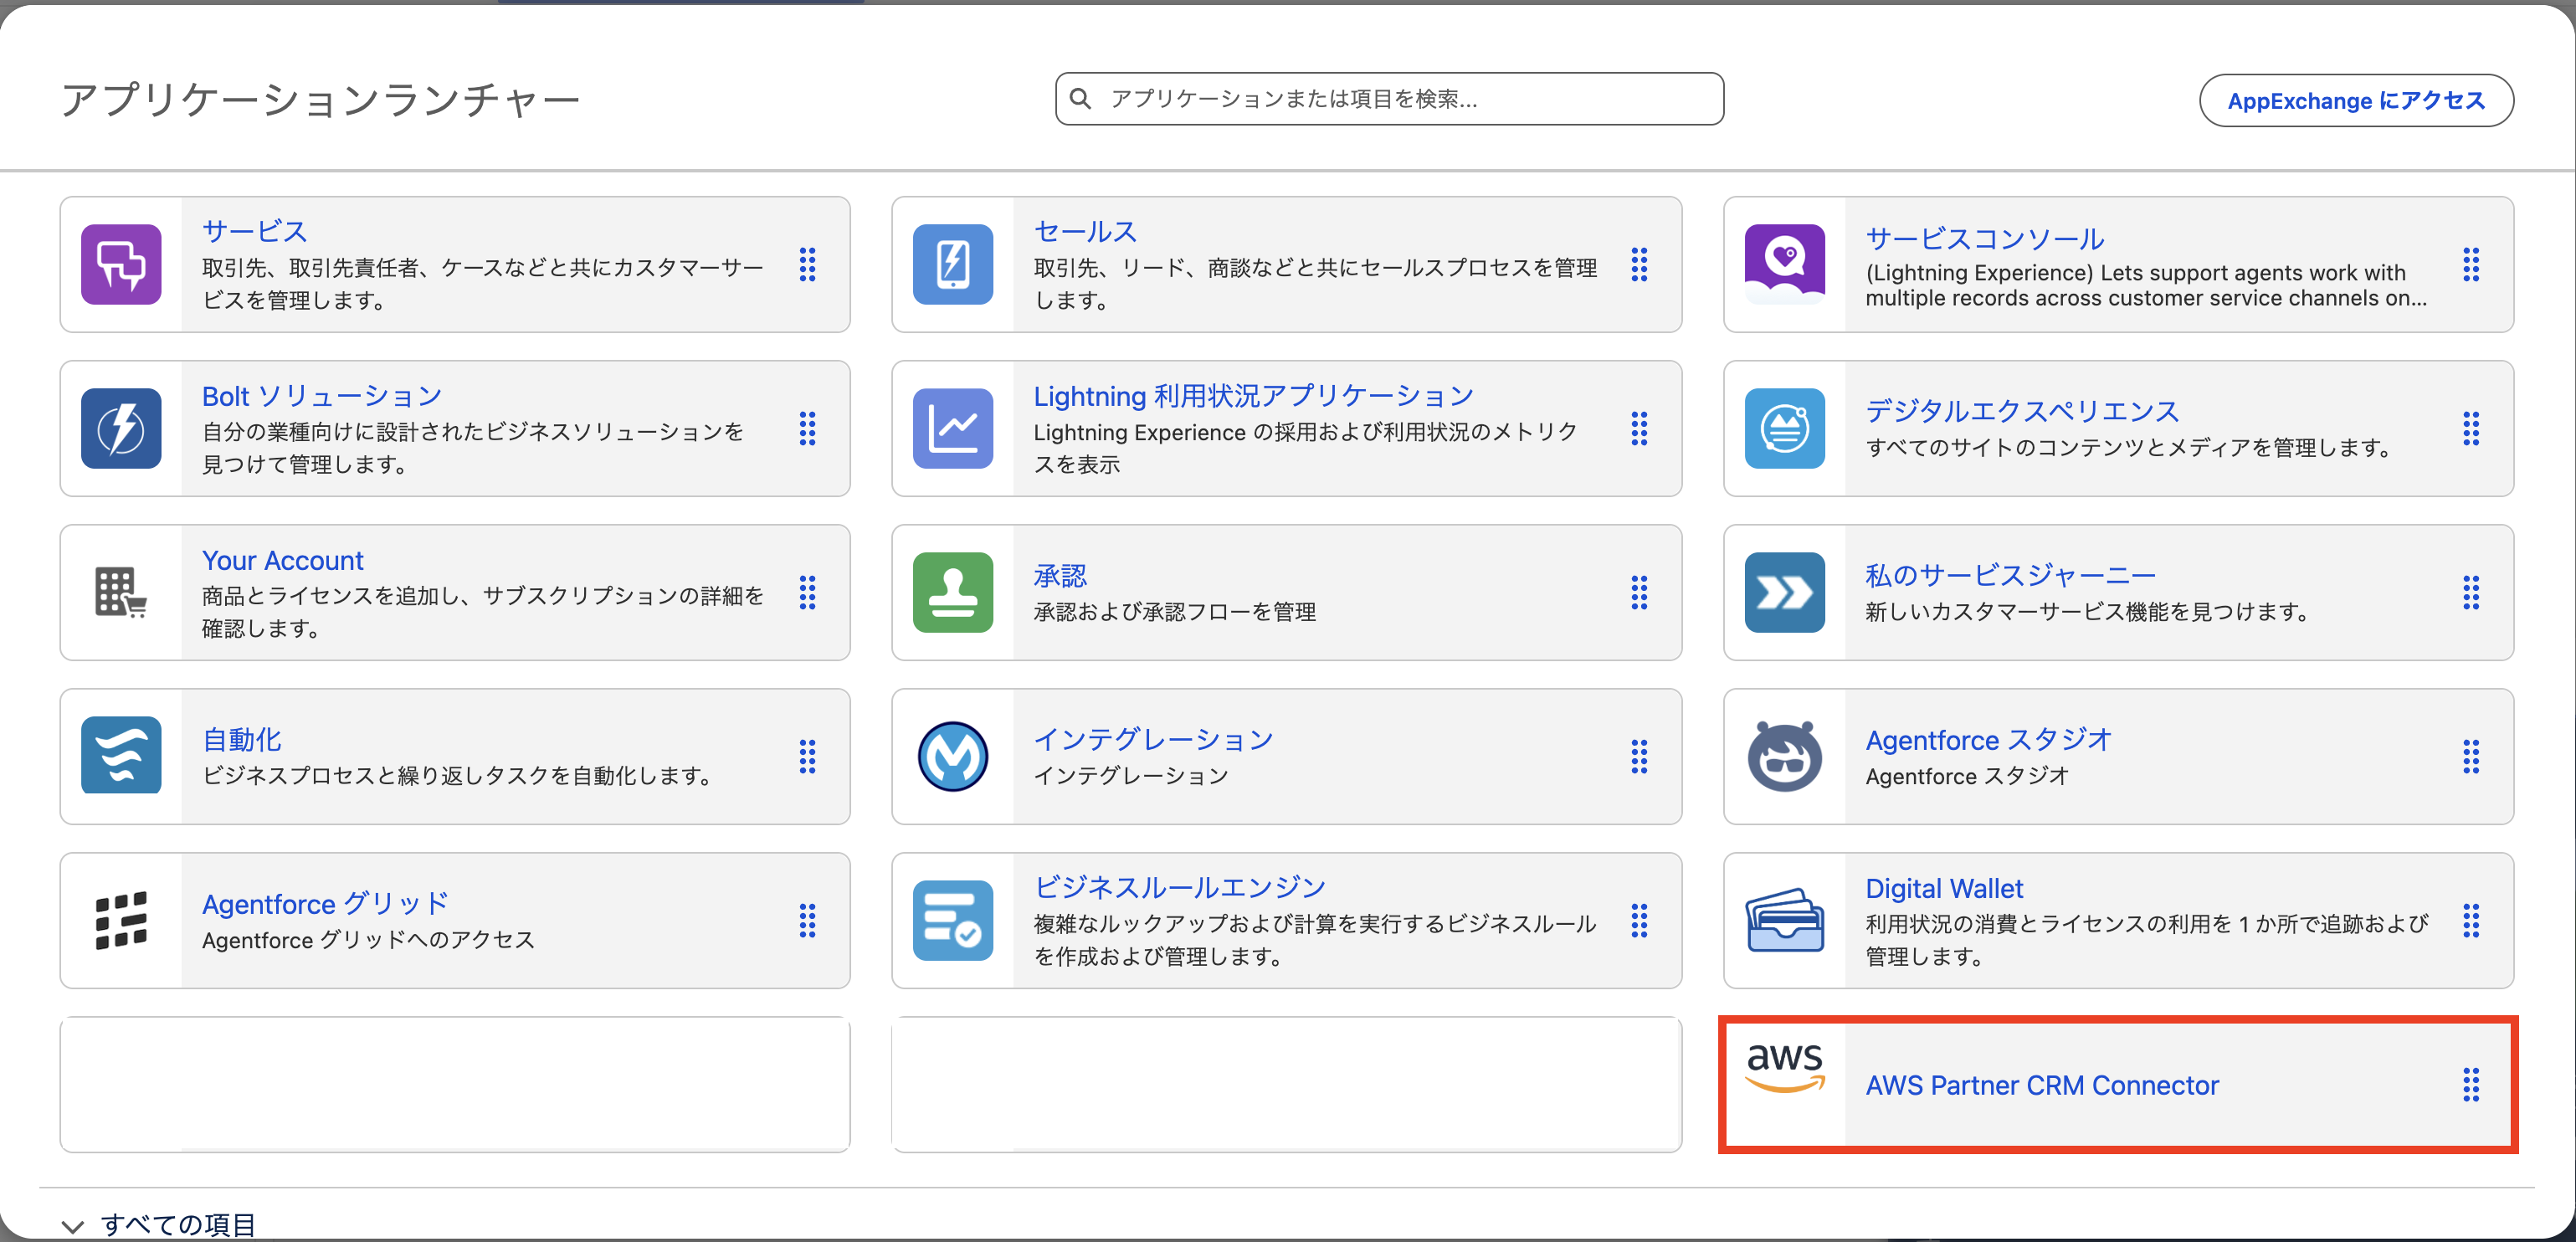
Task: Click the ビジネスルールエンジン icon
Action: [x=953, y=920]
